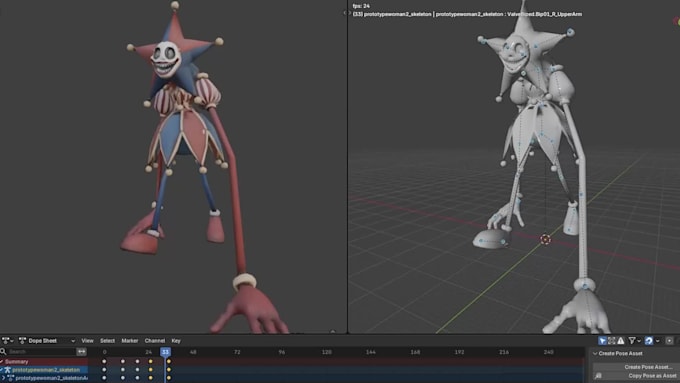Click frame 72 on the timeline ruler
This screenshot has height=383, width=680.
pyautogui.click(x=237, y=352)
